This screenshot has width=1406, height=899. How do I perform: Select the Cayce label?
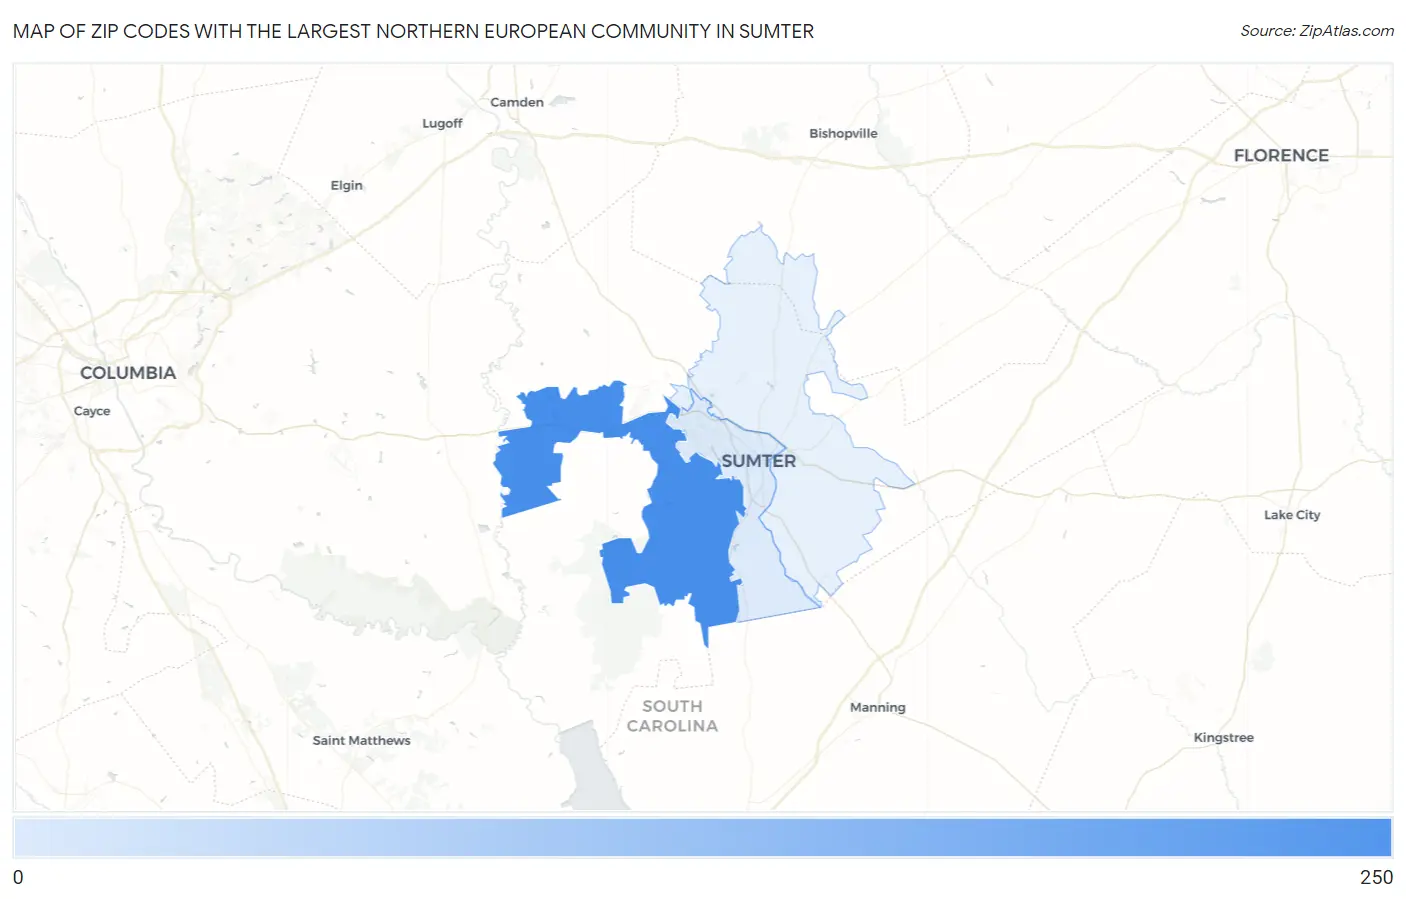click(x=92, y=411)
